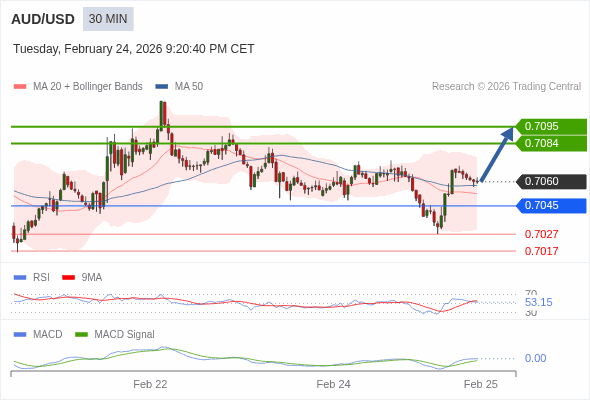Click the 0.7017 red support label

541,251
